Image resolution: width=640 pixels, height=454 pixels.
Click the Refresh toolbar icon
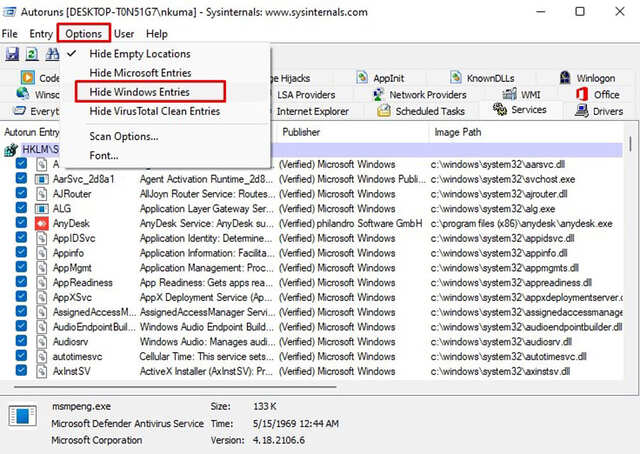(32, 54)
